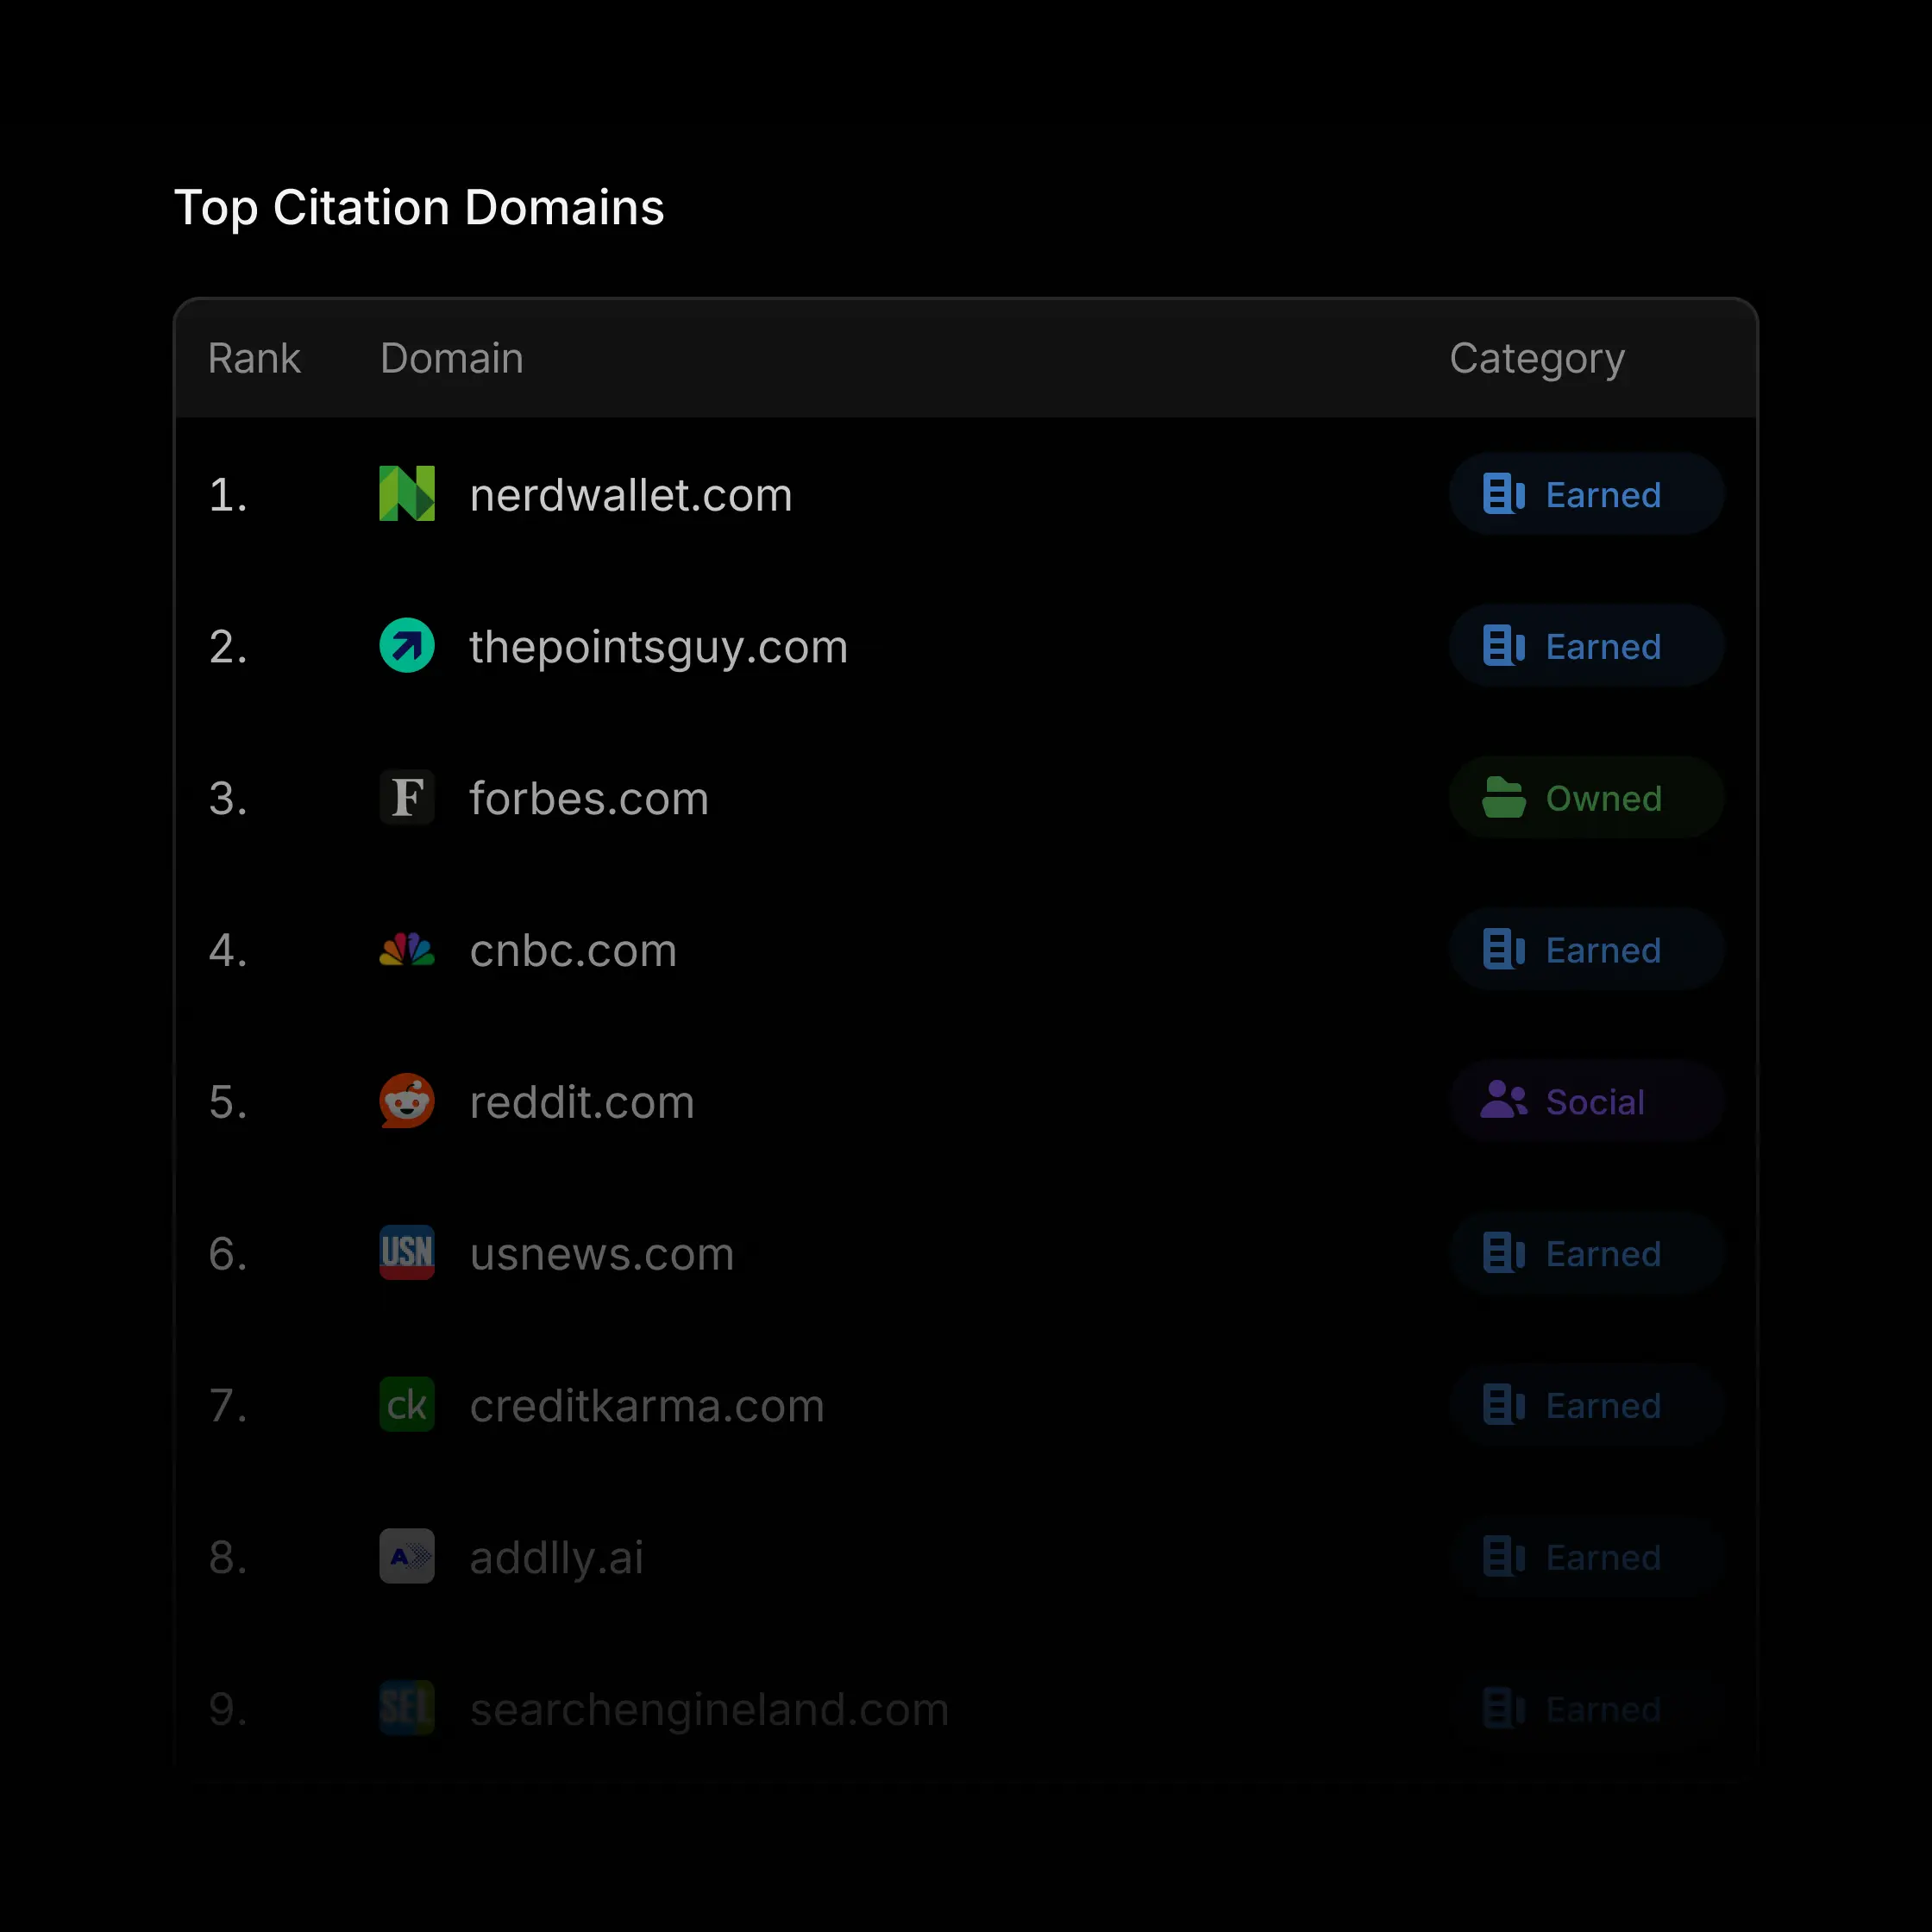Screen dimensions: 1932x1932
Task: Toggle the Social badge on reddit.com row
Action: [1586, 1102]
